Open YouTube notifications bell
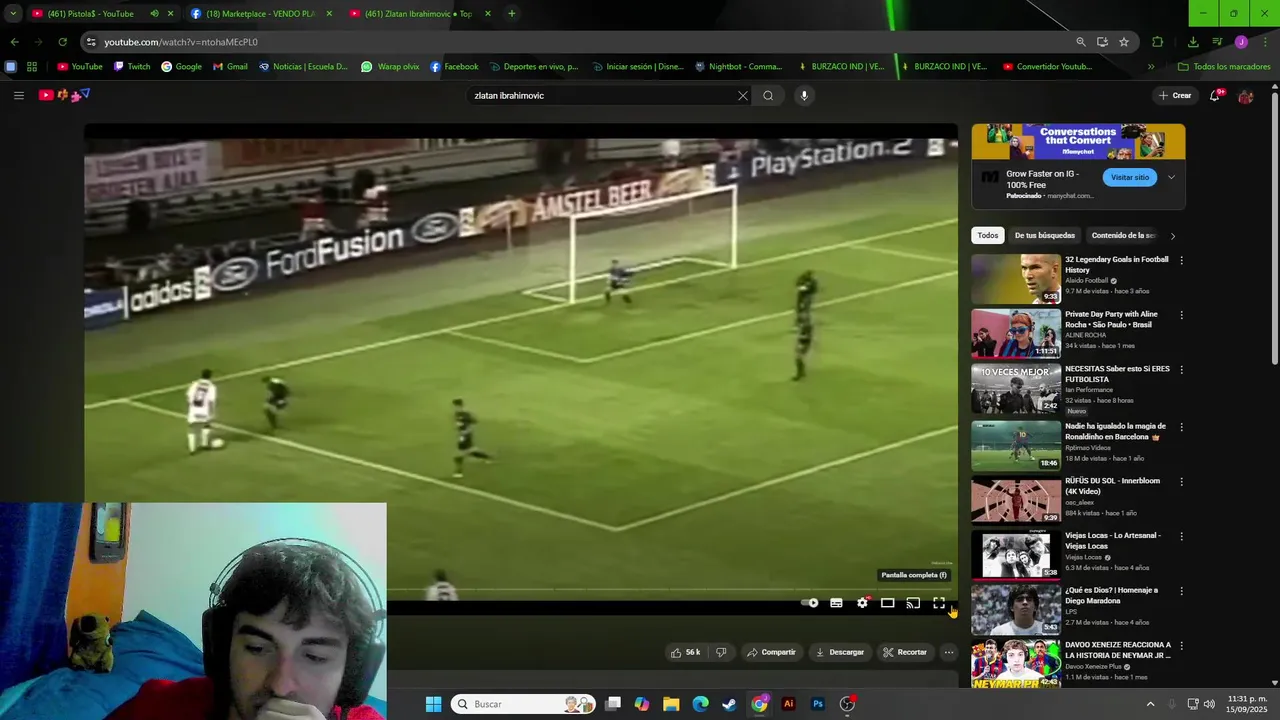The width and height of the screenshot is (1280, 720). (x=1215, y=96)
